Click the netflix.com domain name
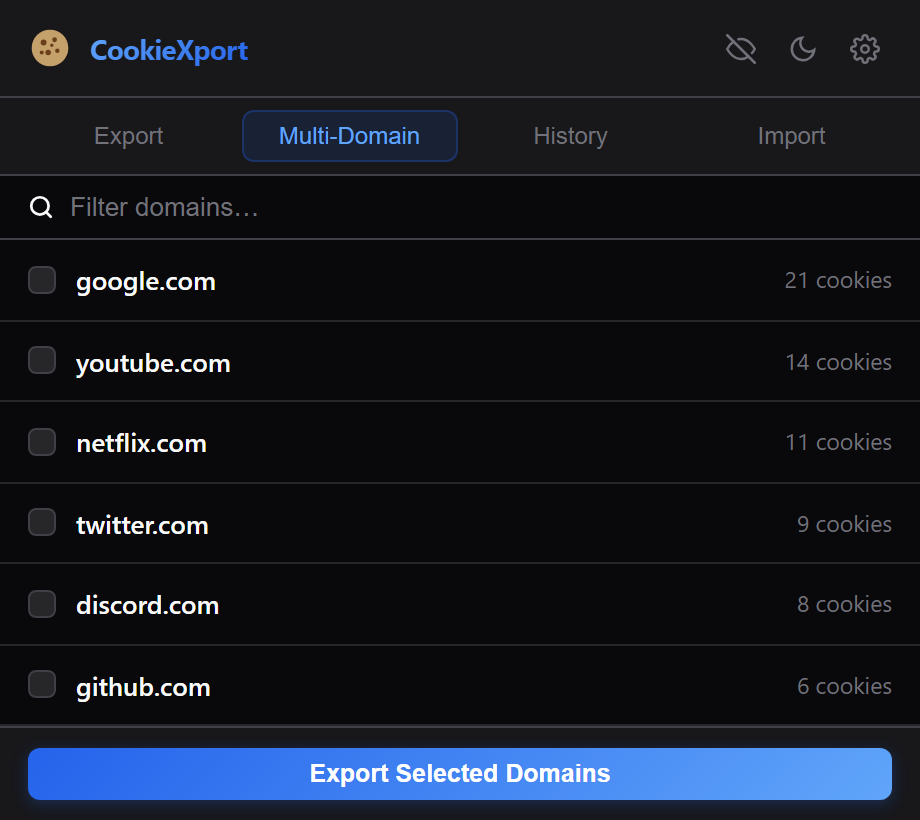Screen dimensions: 920x820 click(141, 443)
